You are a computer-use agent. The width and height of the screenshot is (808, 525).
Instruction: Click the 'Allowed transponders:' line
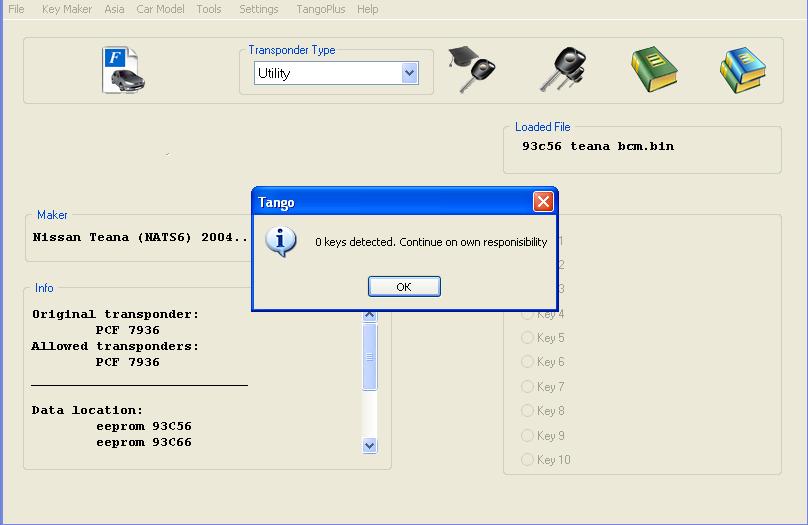click(x=115, y=346)
